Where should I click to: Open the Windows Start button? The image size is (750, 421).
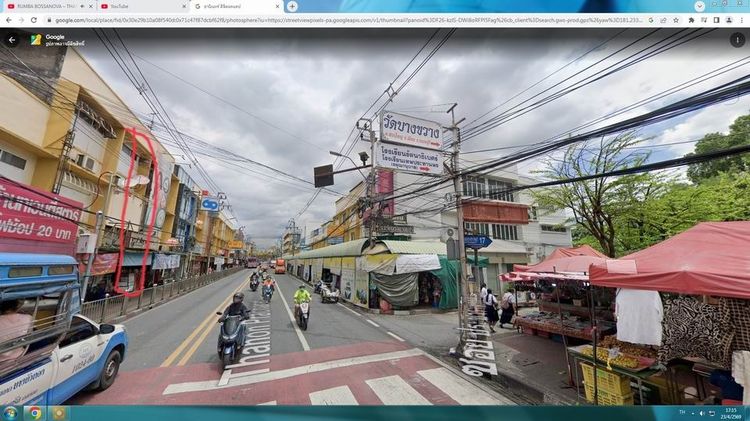[x=10, y=413]
